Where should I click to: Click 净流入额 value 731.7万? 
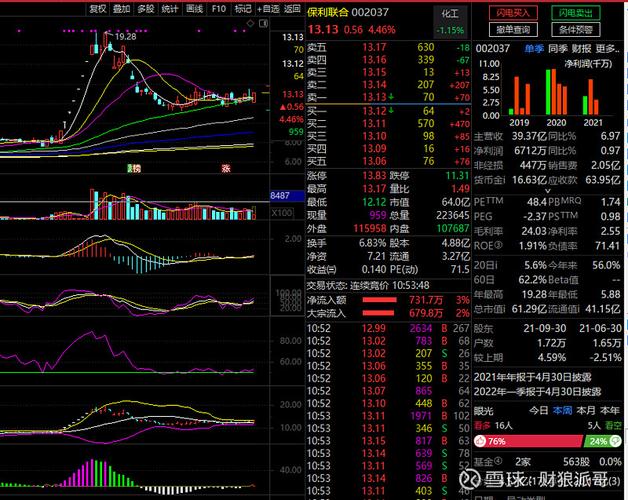pos(425,300)
